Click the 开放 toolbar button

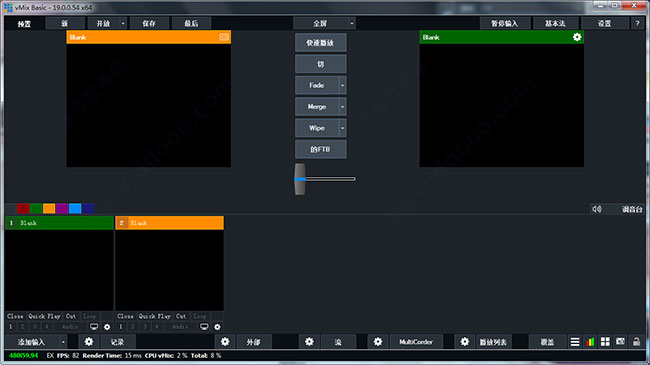point(104,24)
